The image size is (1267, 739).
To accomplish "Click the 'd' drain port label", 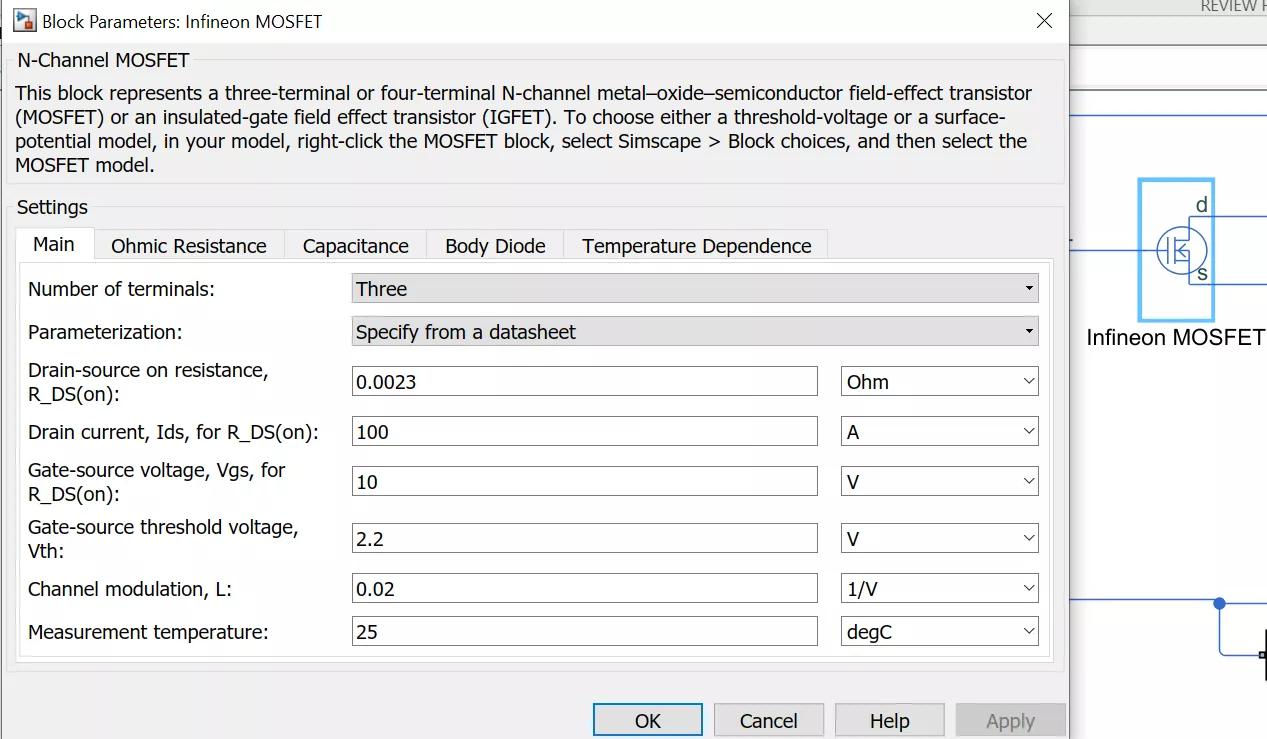I will (1201, 205).
